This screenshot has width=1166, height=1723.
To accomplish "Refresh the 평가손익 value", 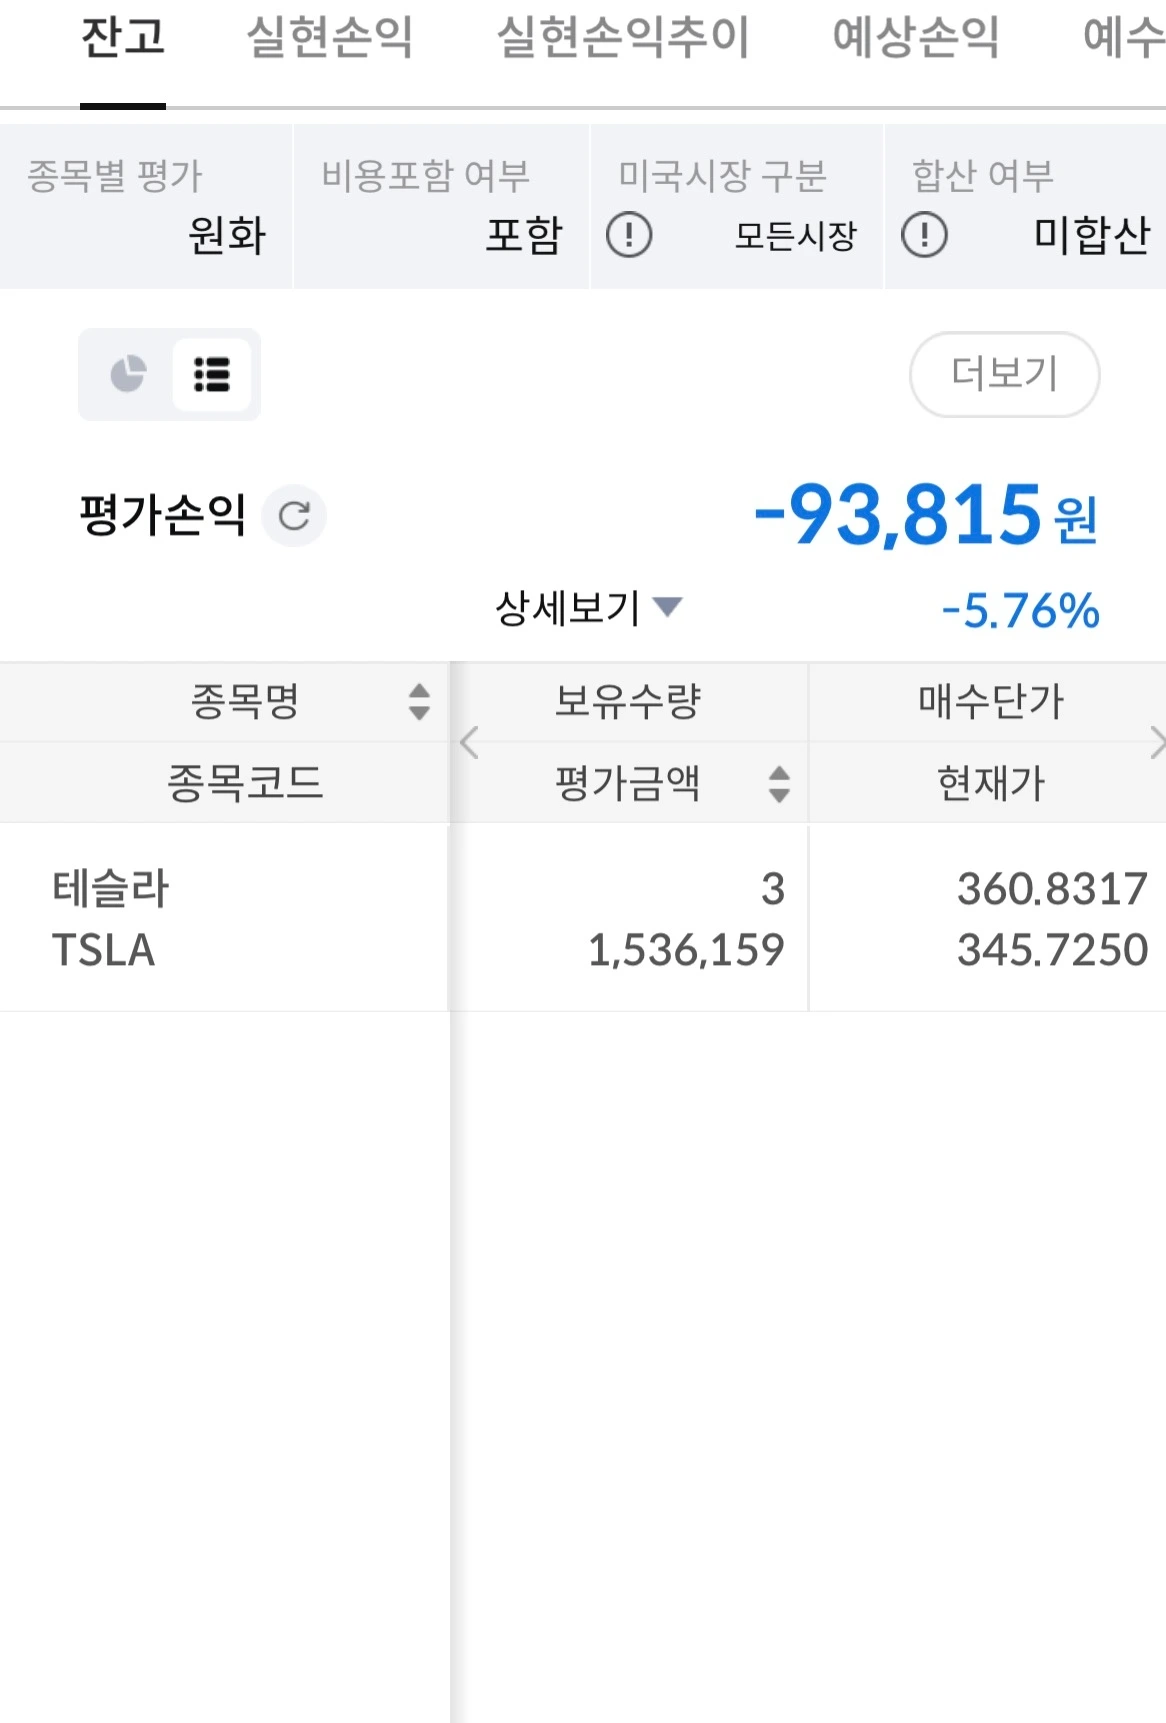I will [x=294, y=516].
